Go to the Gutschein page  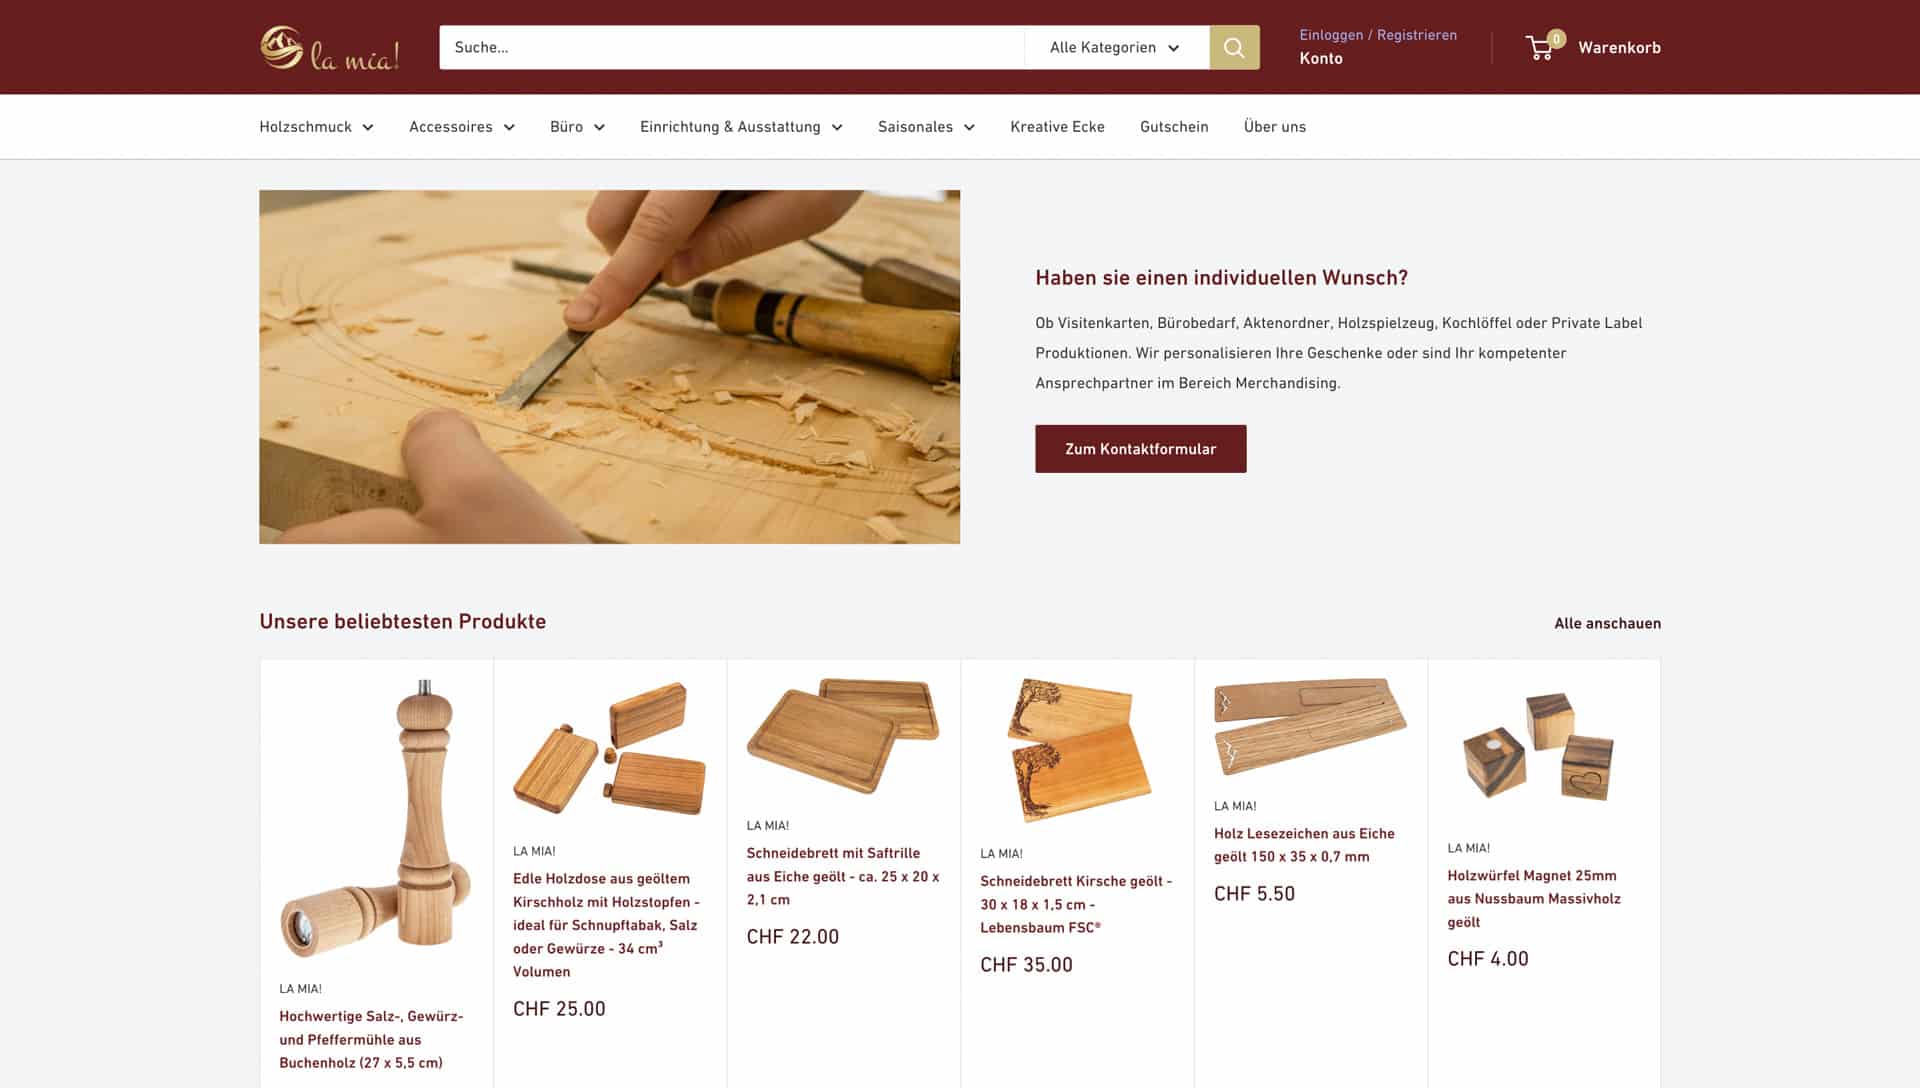click(x=1174, y=127)
